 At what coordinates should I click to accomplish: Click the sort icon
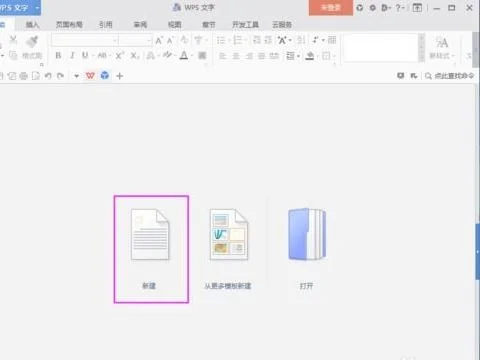coord(301,40)
